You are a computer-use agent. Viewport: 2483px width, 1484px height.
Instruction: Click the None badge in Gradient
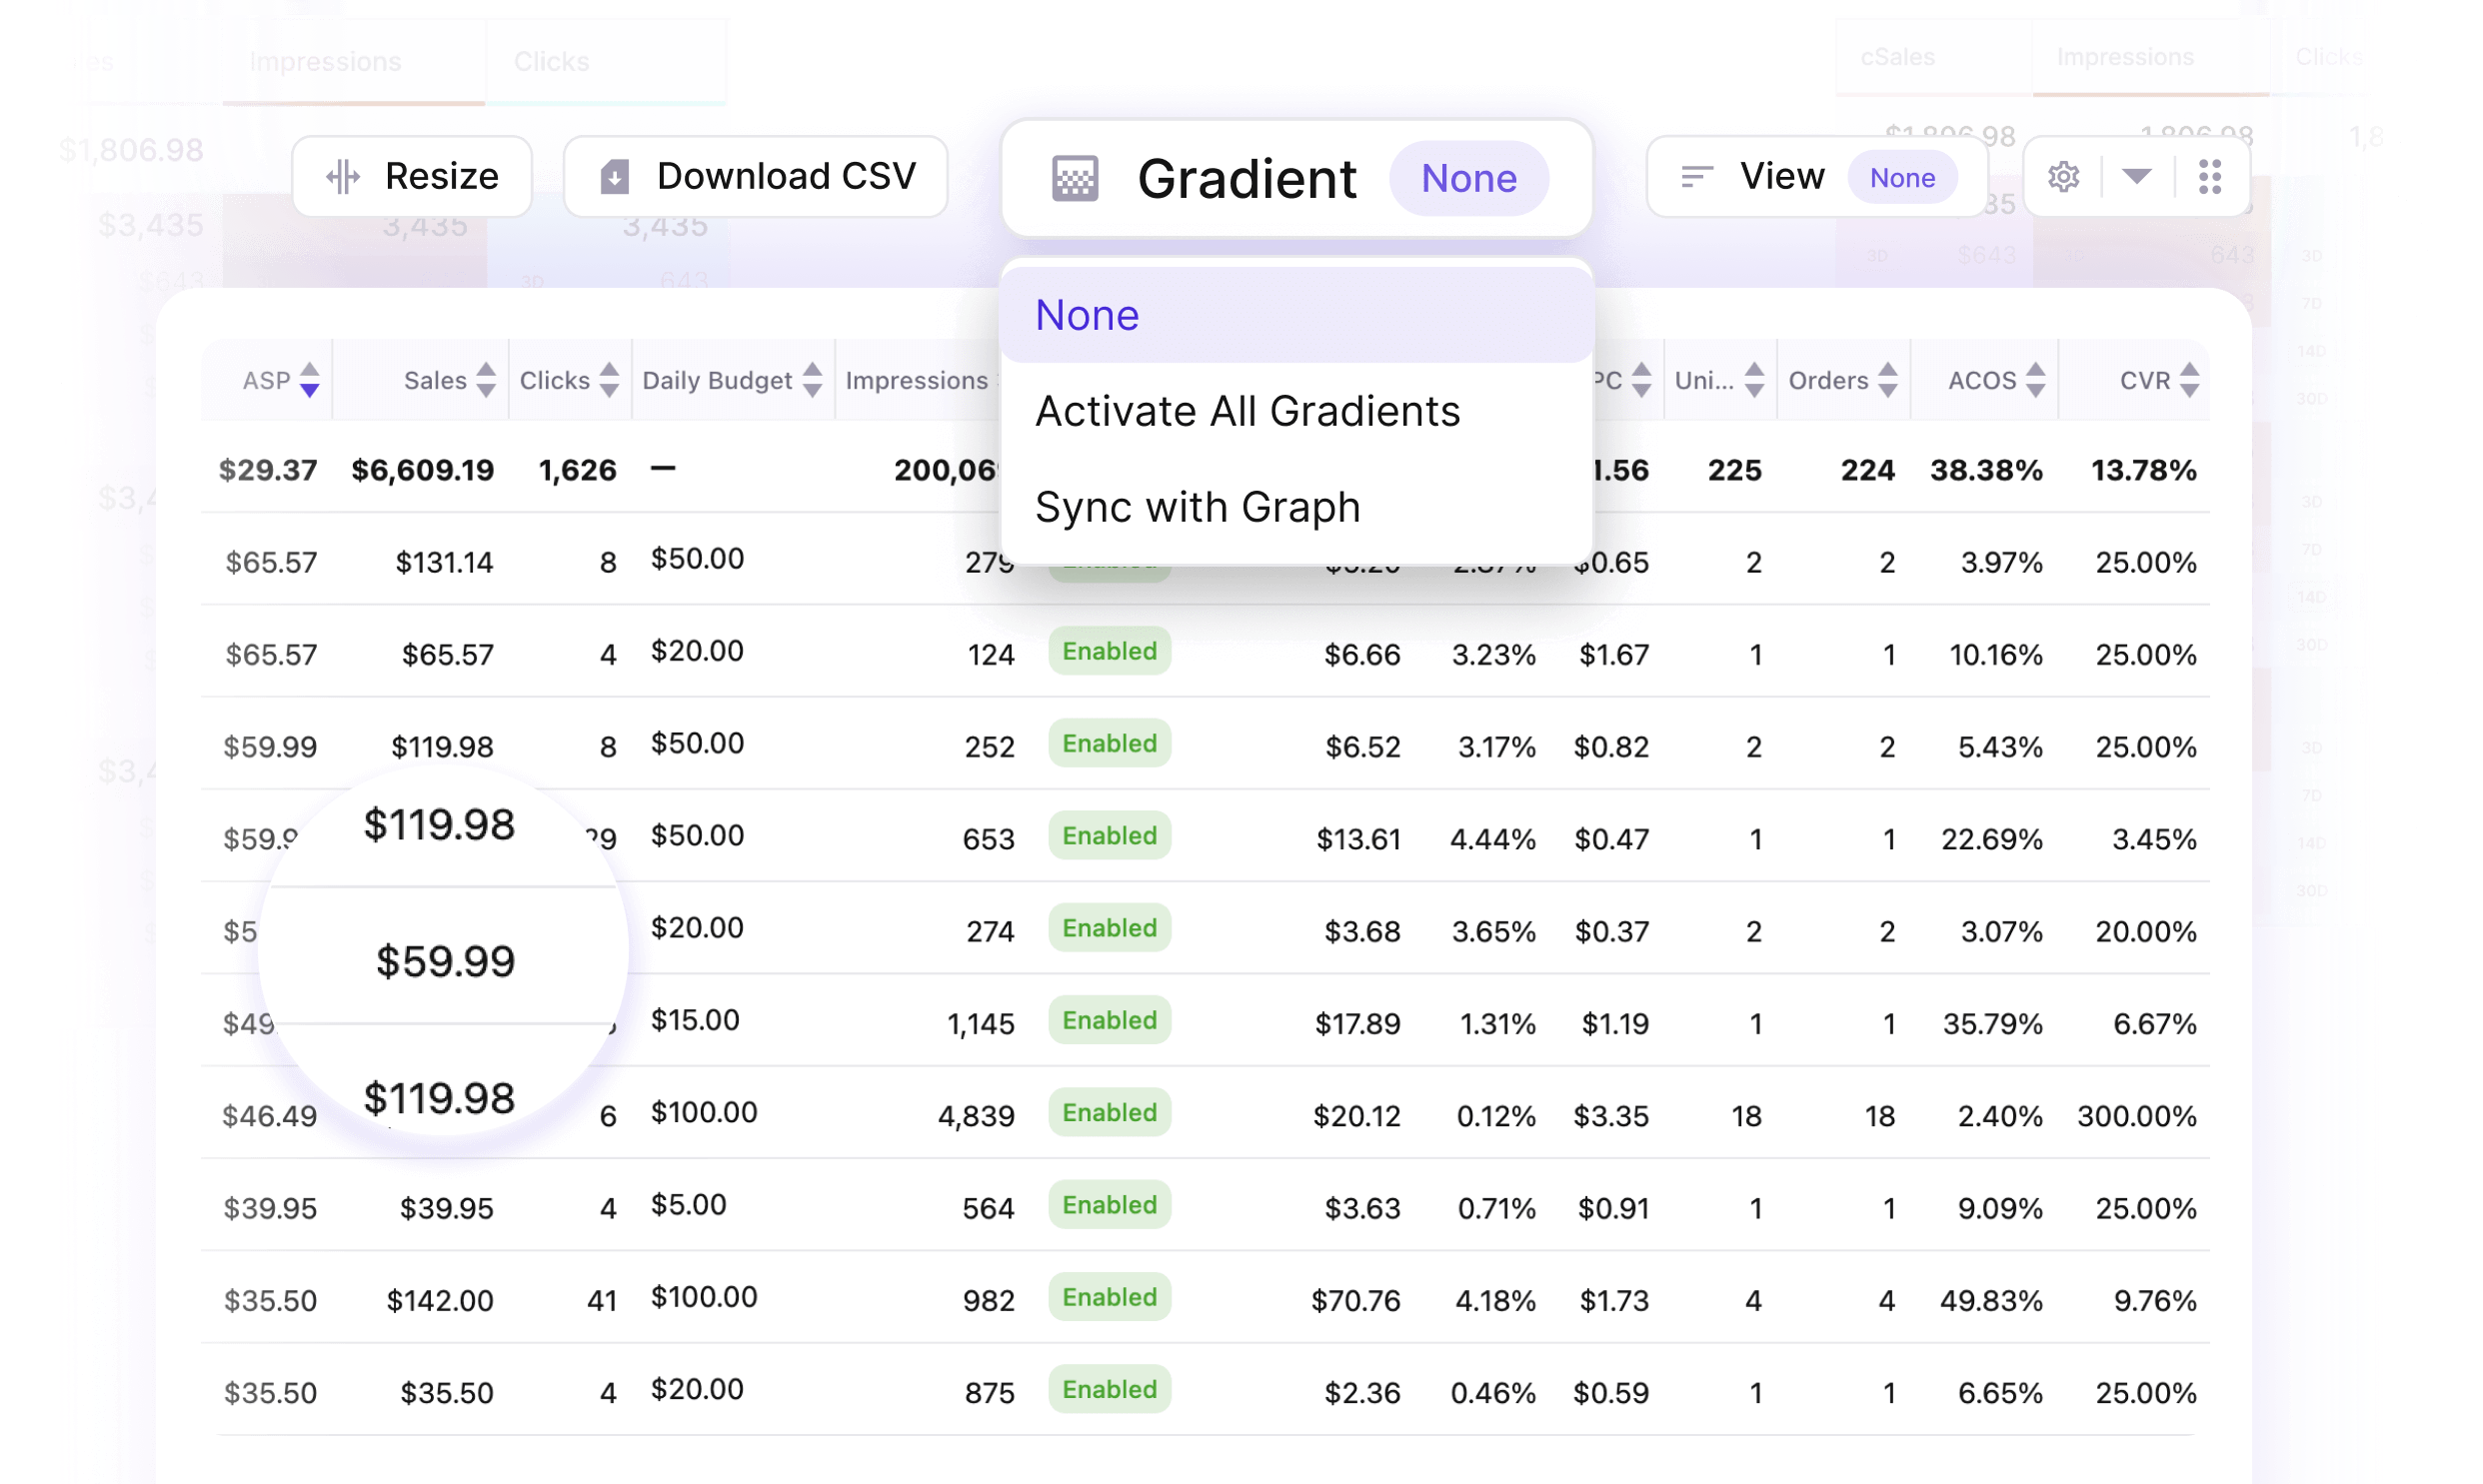[x=1469, y=179]
